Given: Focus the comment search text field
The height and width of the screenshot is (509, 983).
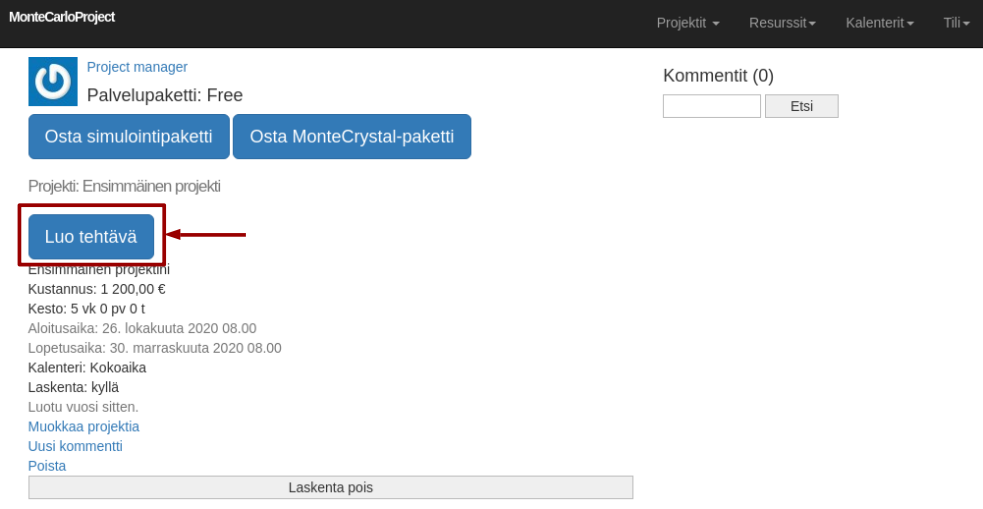Looking at the screenshot, I should tap(711, 106).
